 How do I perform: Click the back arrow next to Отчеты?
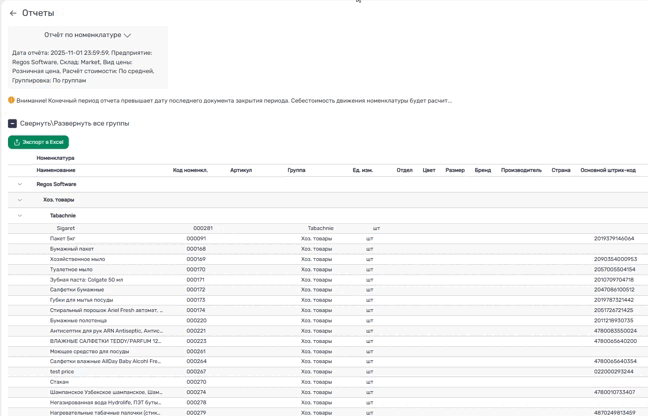click(x=13, y=13)
